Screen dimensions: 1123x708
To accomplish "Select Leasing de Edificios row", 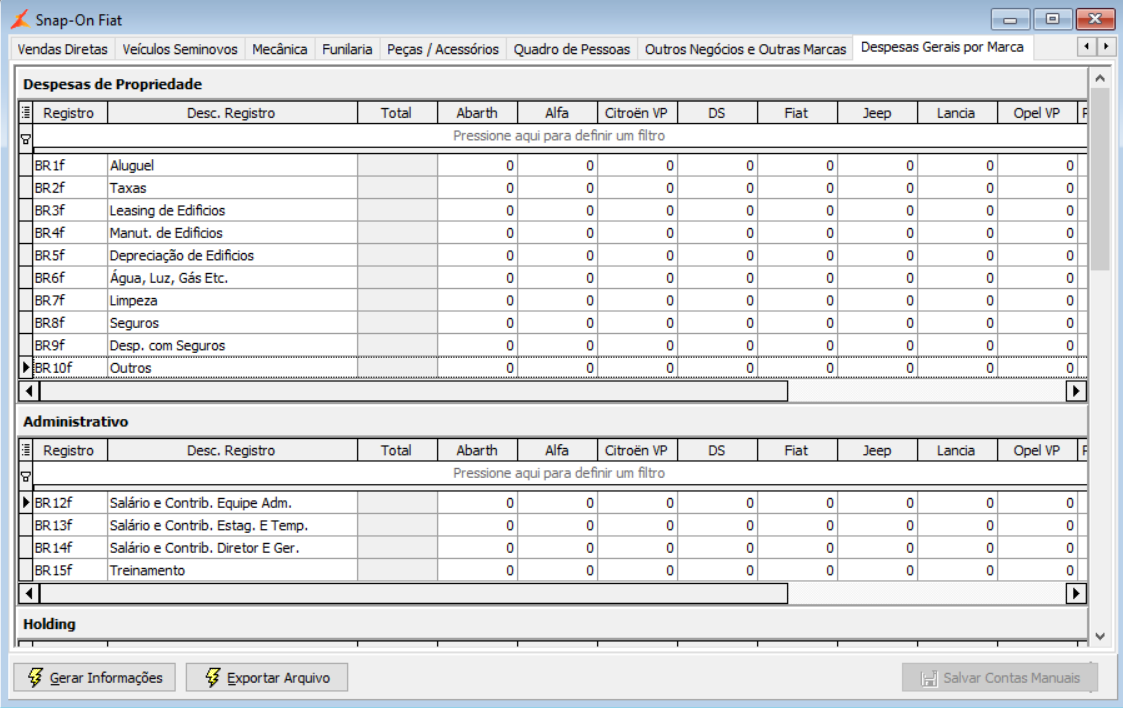I will tap(232, 210).
